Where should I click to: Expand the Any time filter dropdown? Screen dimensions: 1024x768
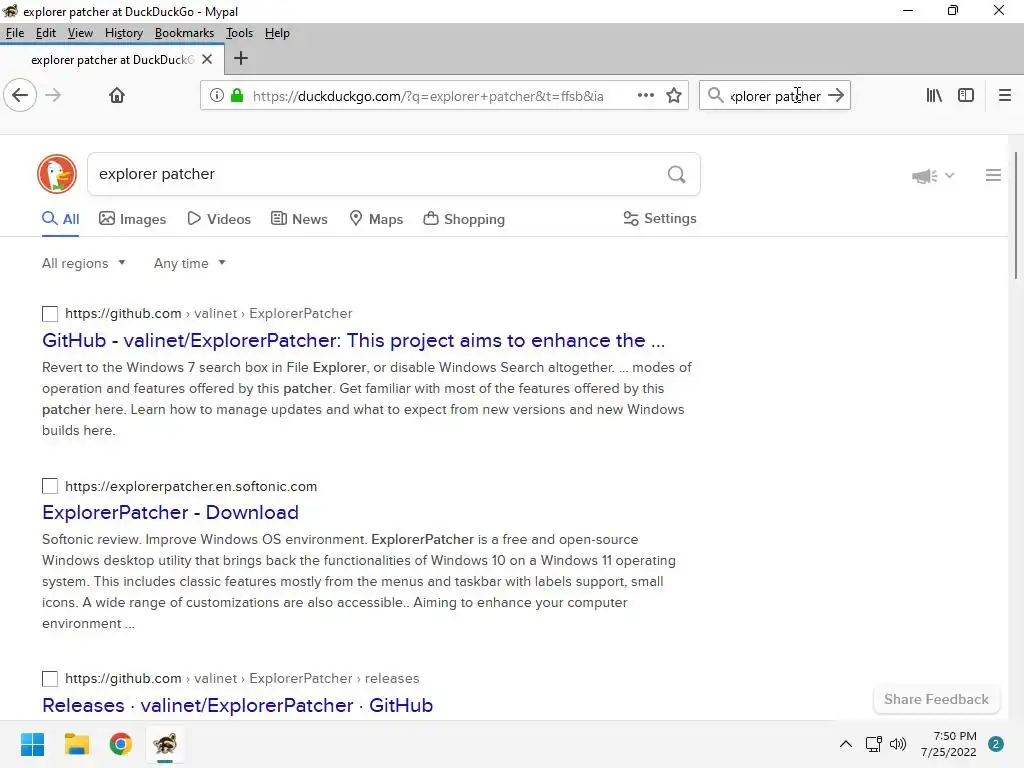189,263
